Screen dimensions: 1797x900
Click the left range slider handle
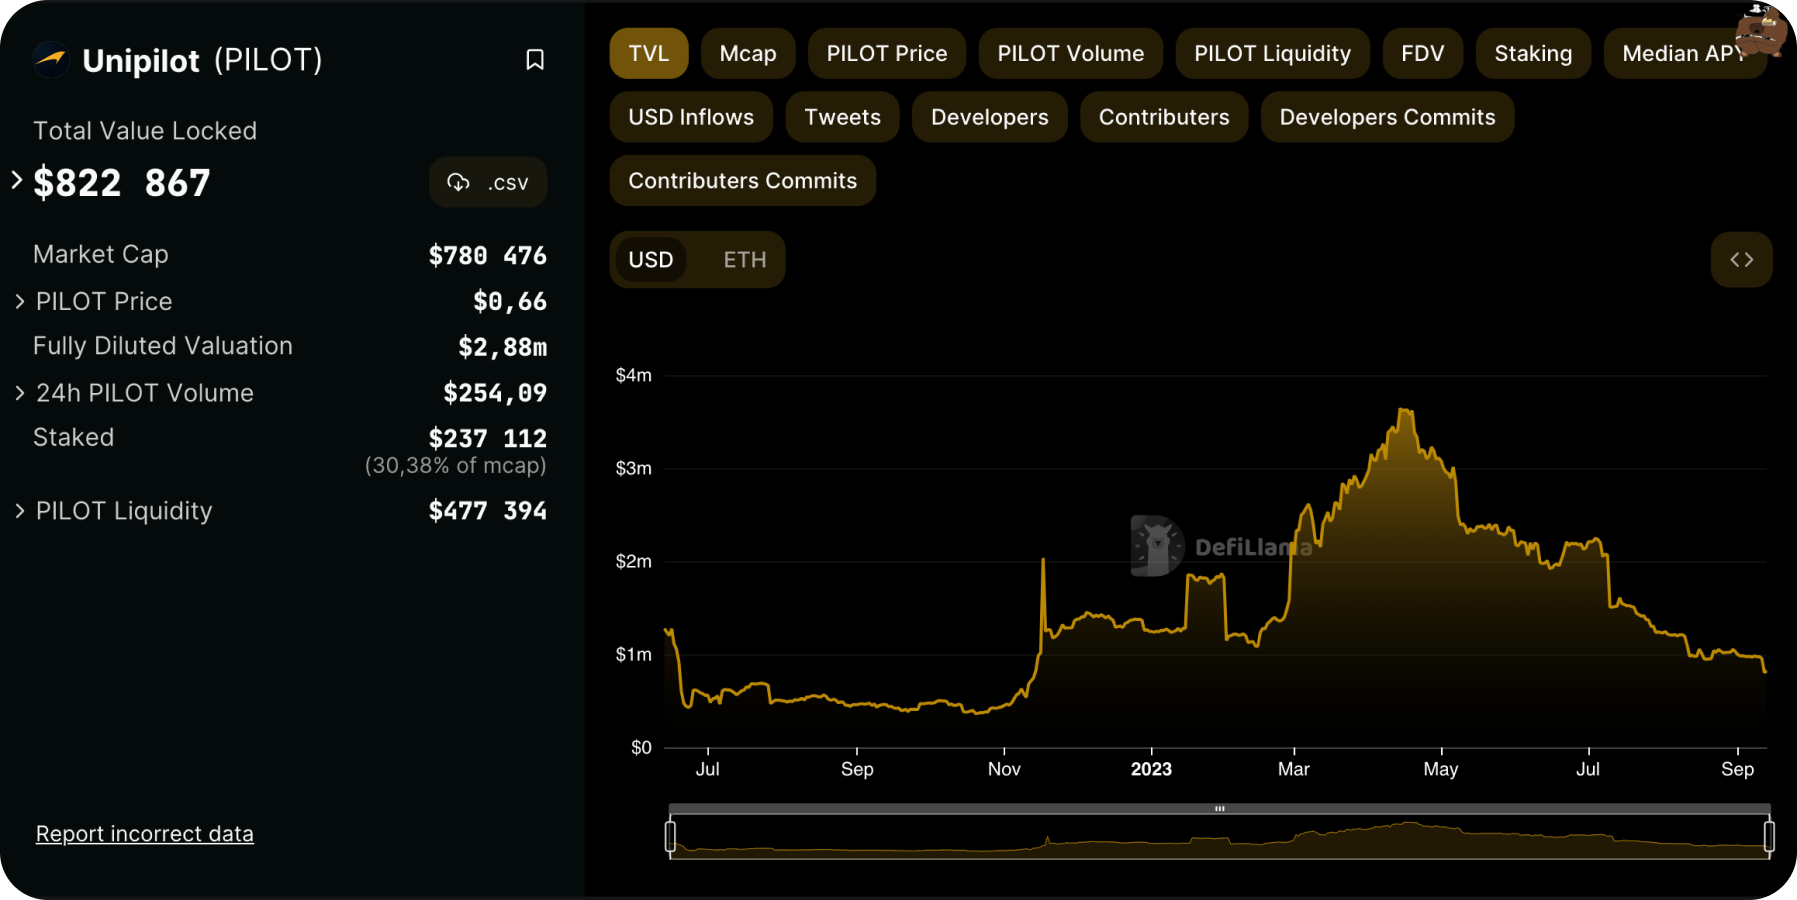[670, 836]
